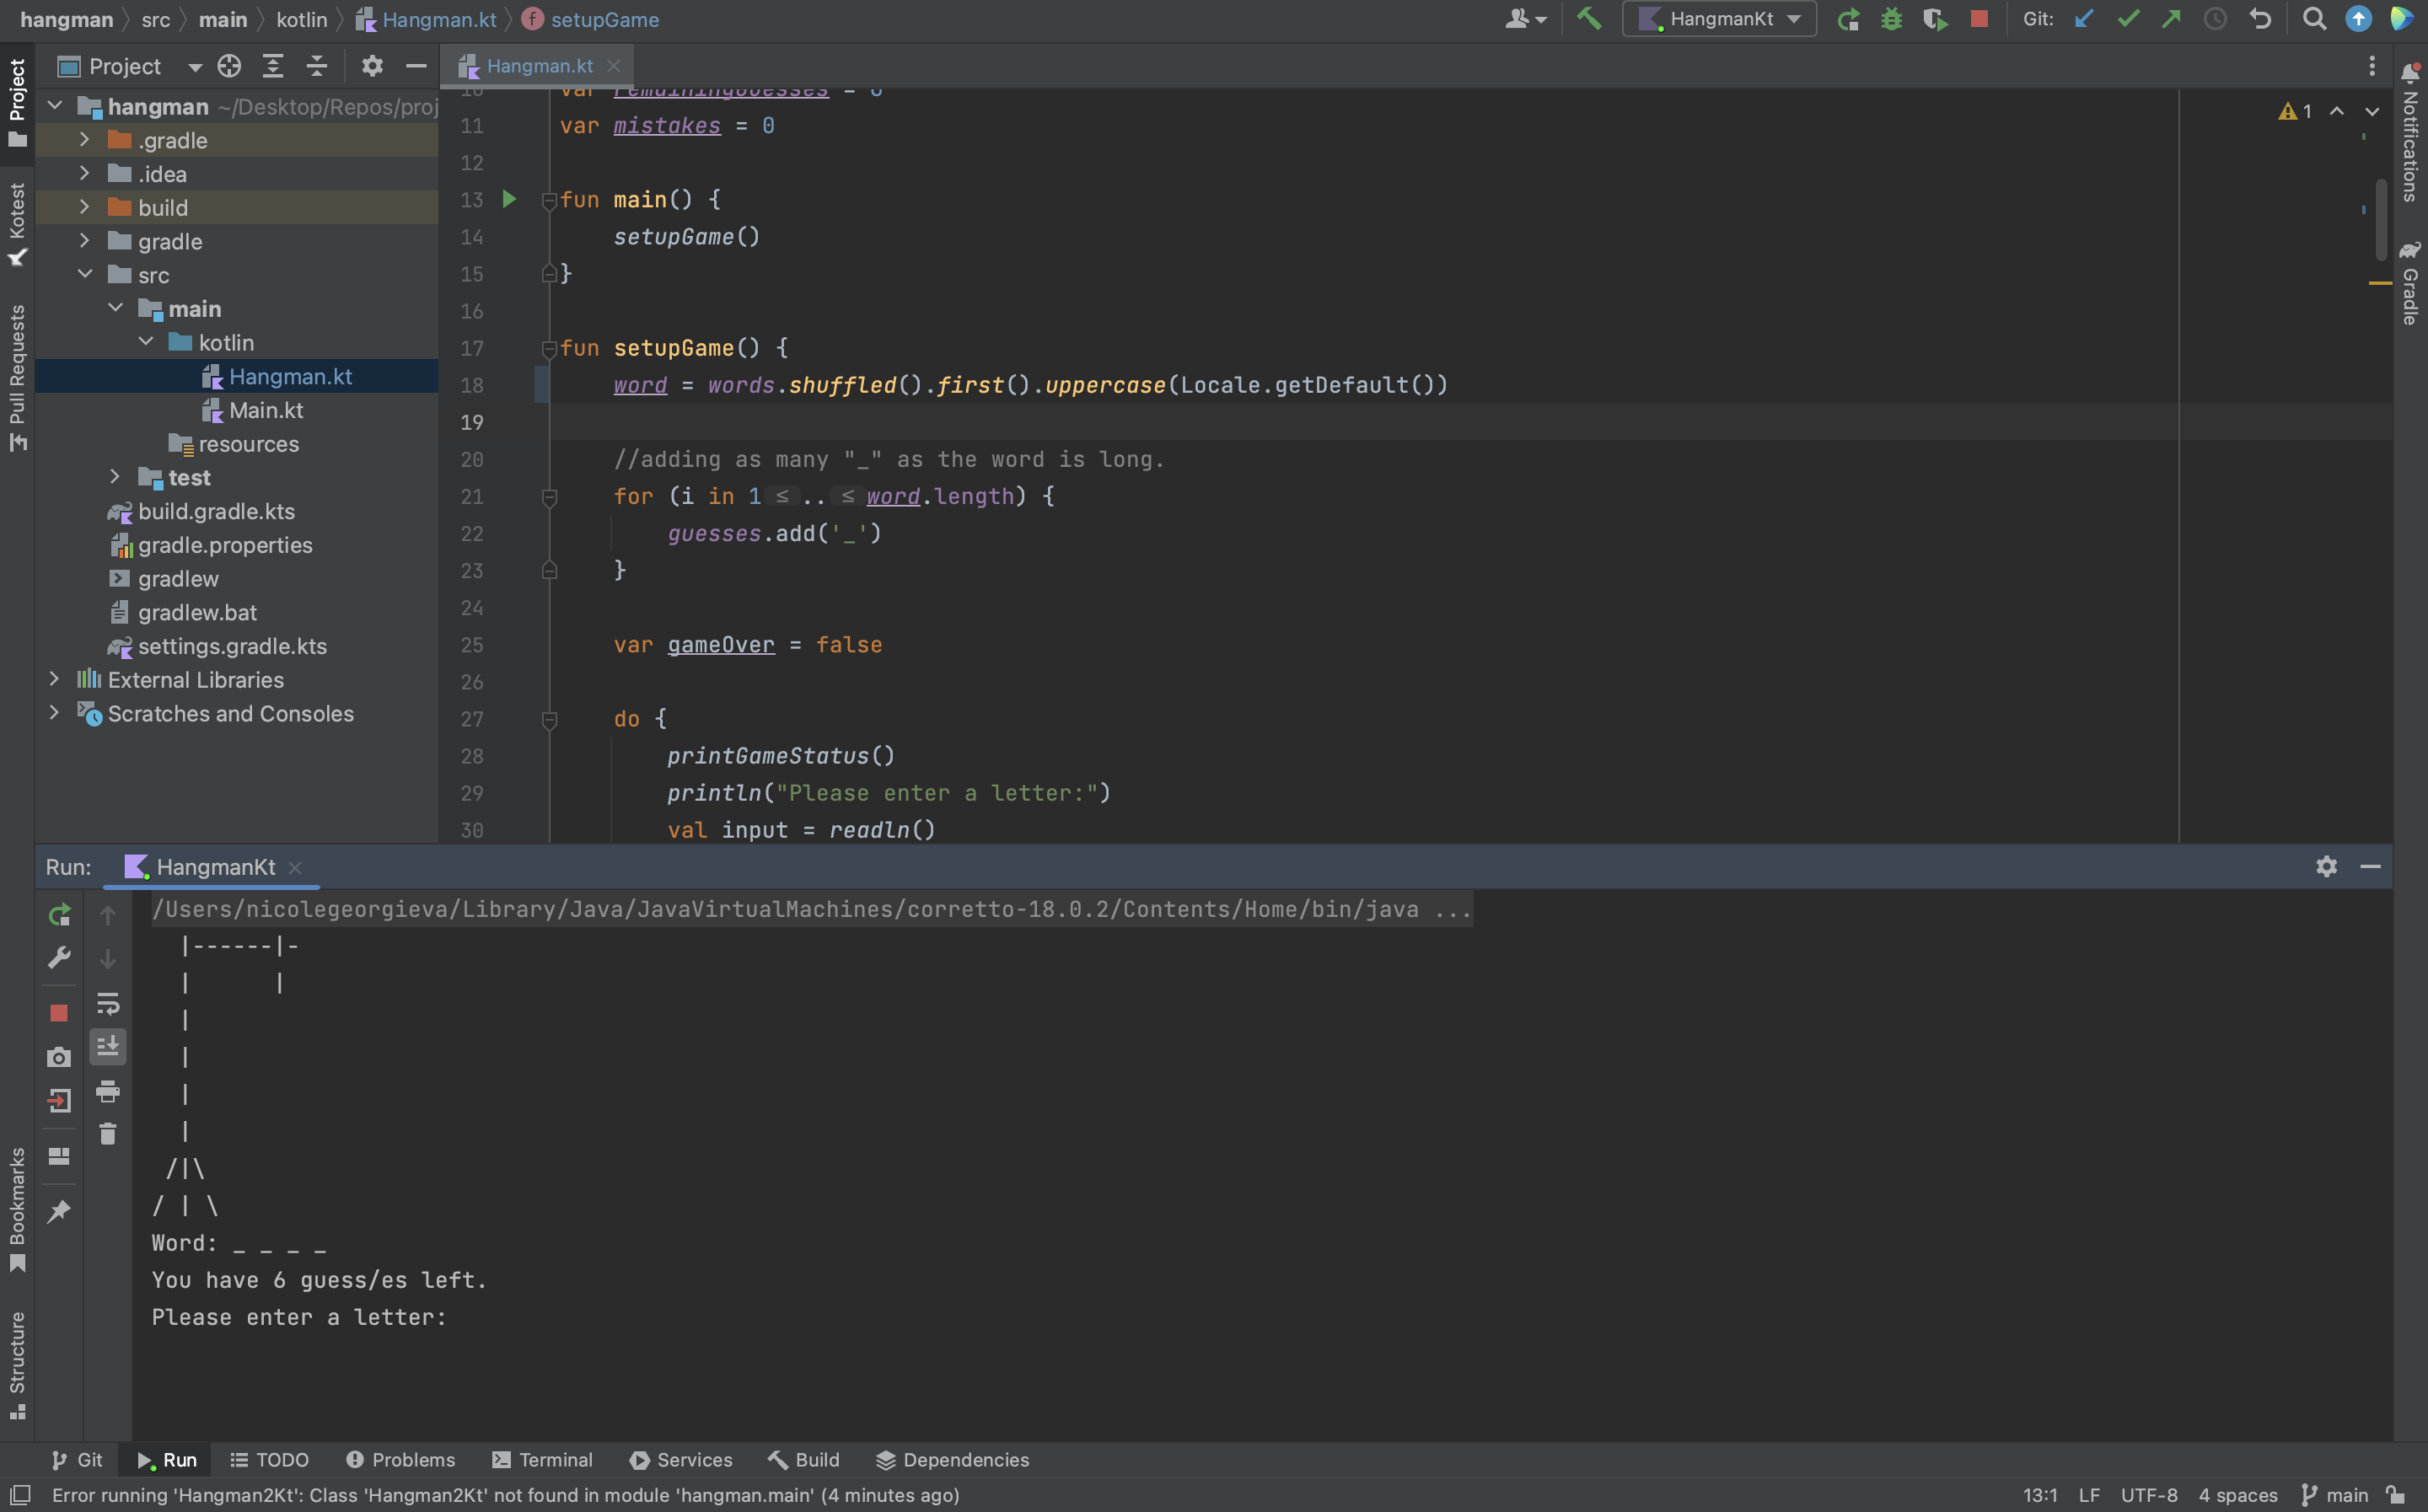2428x1512 pixels.
Task: Click the setupGame breadcrumb in the navigation bar
Action: (x=604, y=19)
